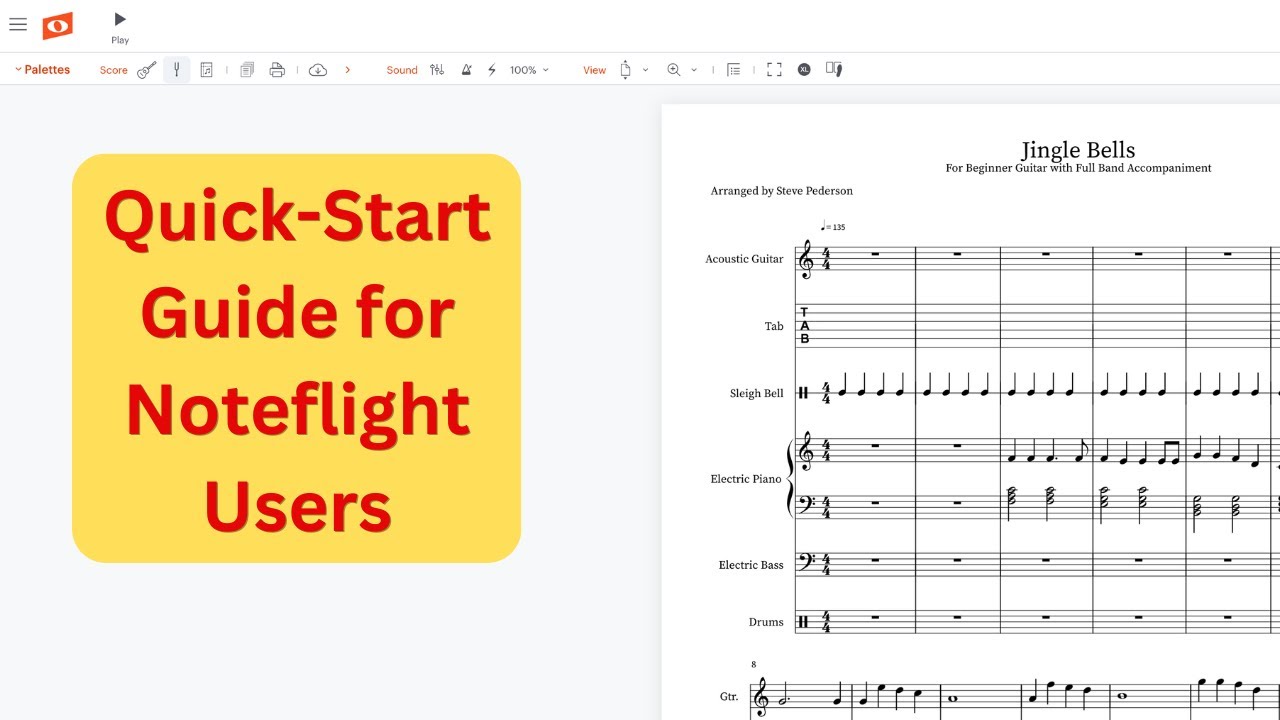1280x720 pixels.
Task: Click the page layout view icon
Action: click(626, 70)
